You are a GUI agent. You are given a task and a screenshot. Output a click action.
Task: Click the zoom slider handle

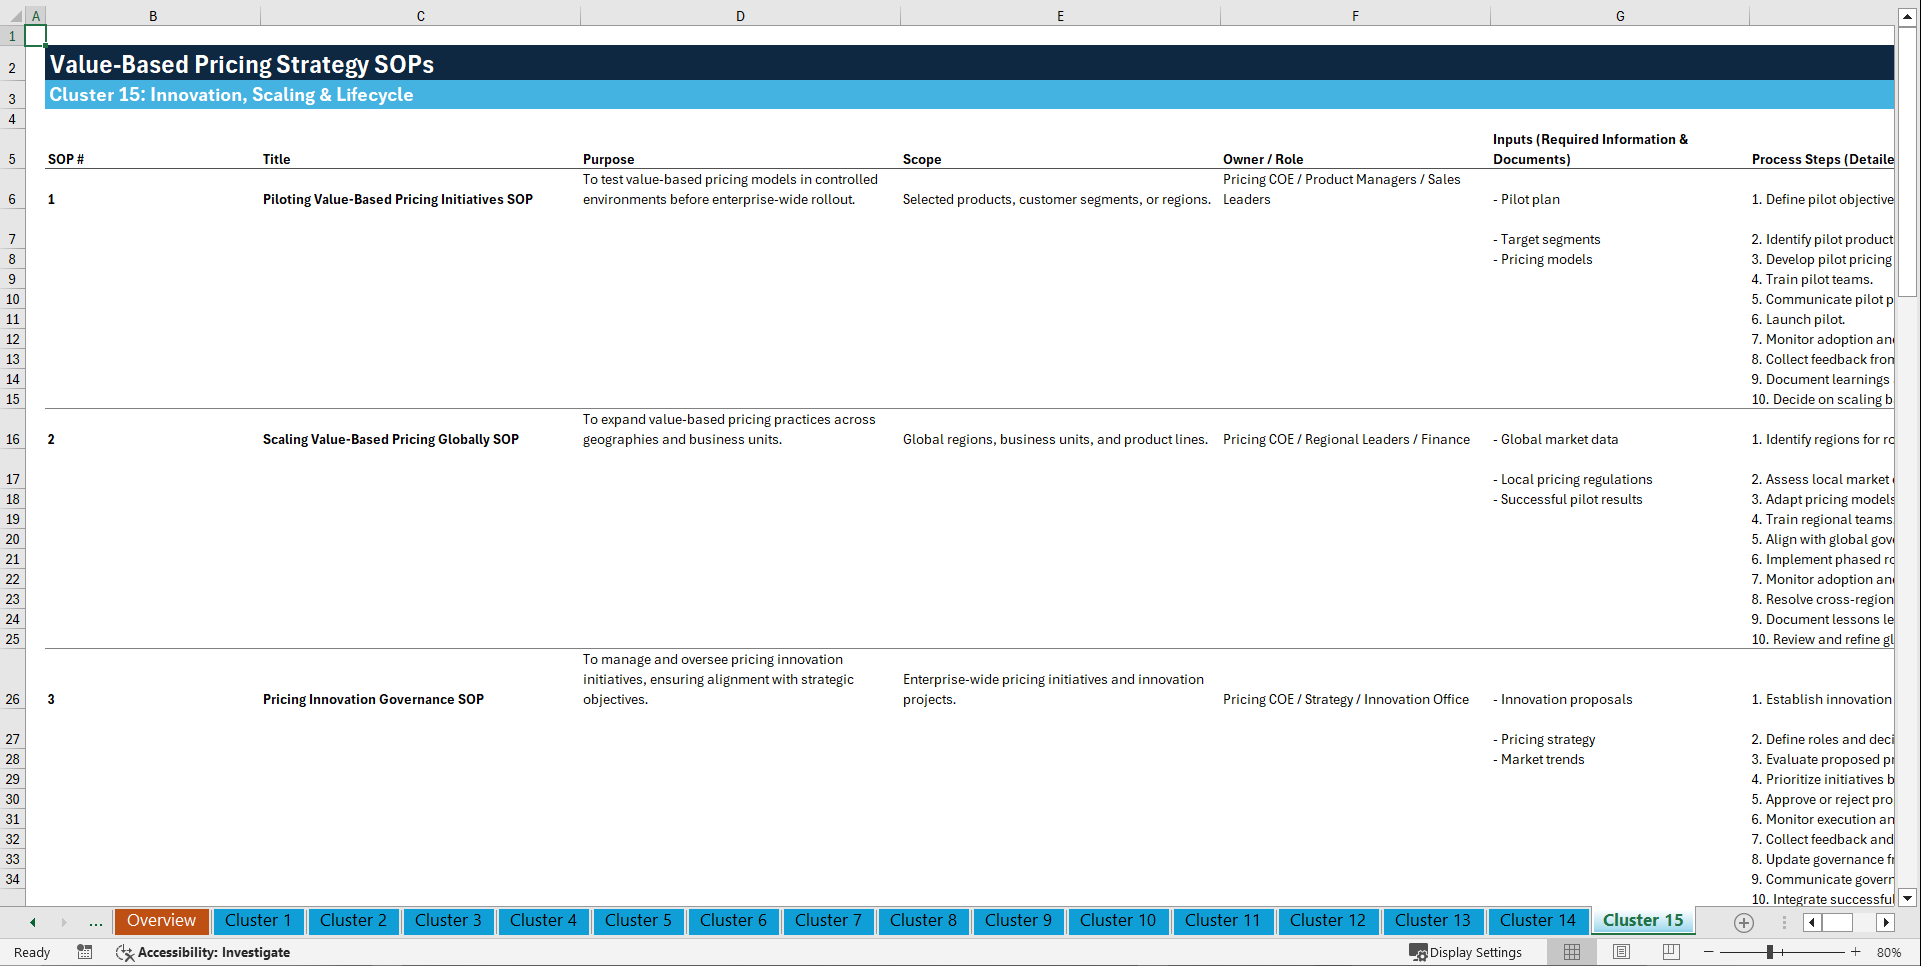point(1768,952)
